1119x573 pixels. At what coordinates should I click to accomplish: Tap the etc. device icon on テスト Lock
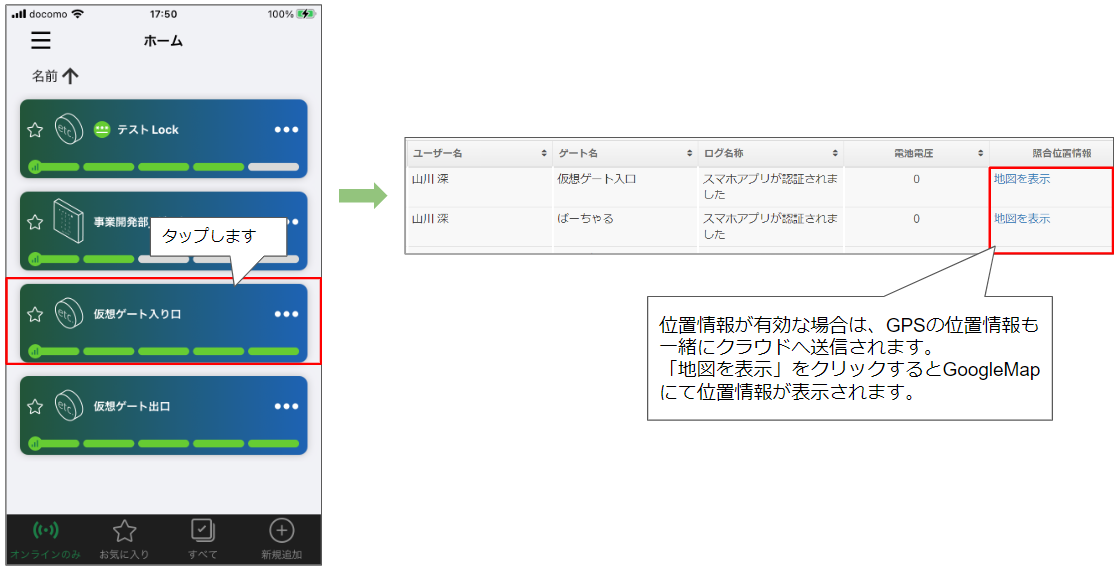pos(69,130)
